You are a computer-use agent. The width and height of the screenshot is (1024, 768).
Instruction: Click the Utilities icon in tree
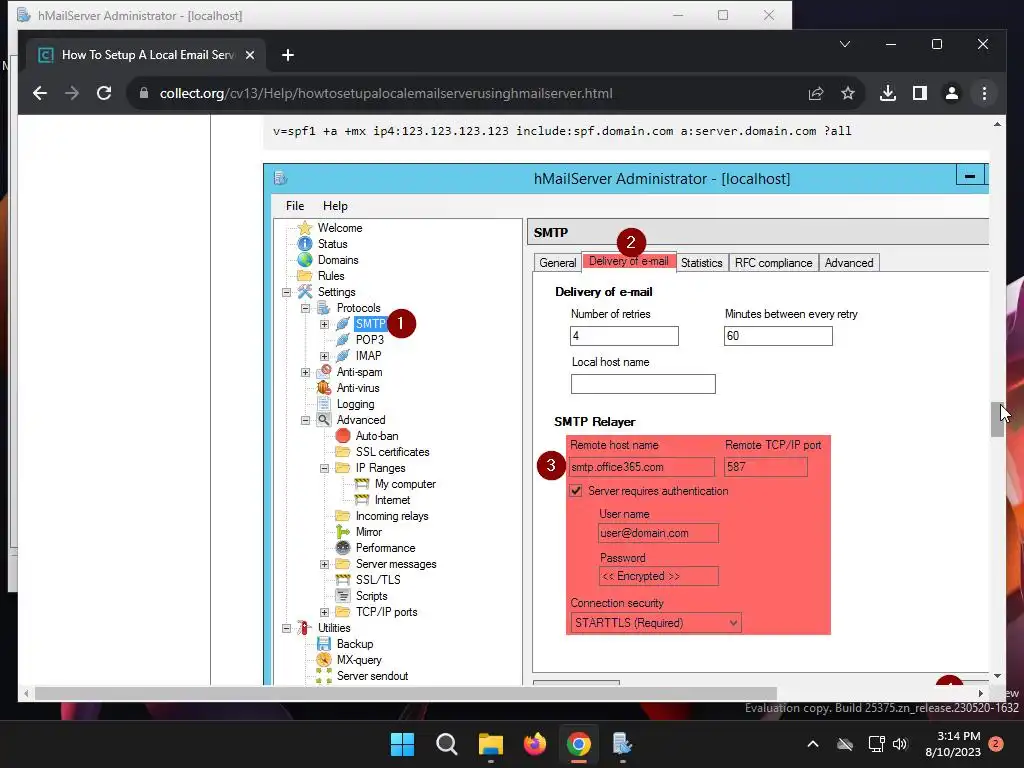305,628
